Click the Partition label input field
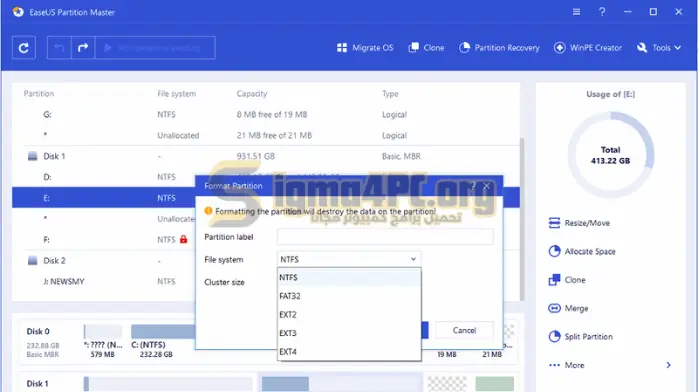The height and width of the screenshot is (392, 698). pyautogui.click(x=385, y=237)
